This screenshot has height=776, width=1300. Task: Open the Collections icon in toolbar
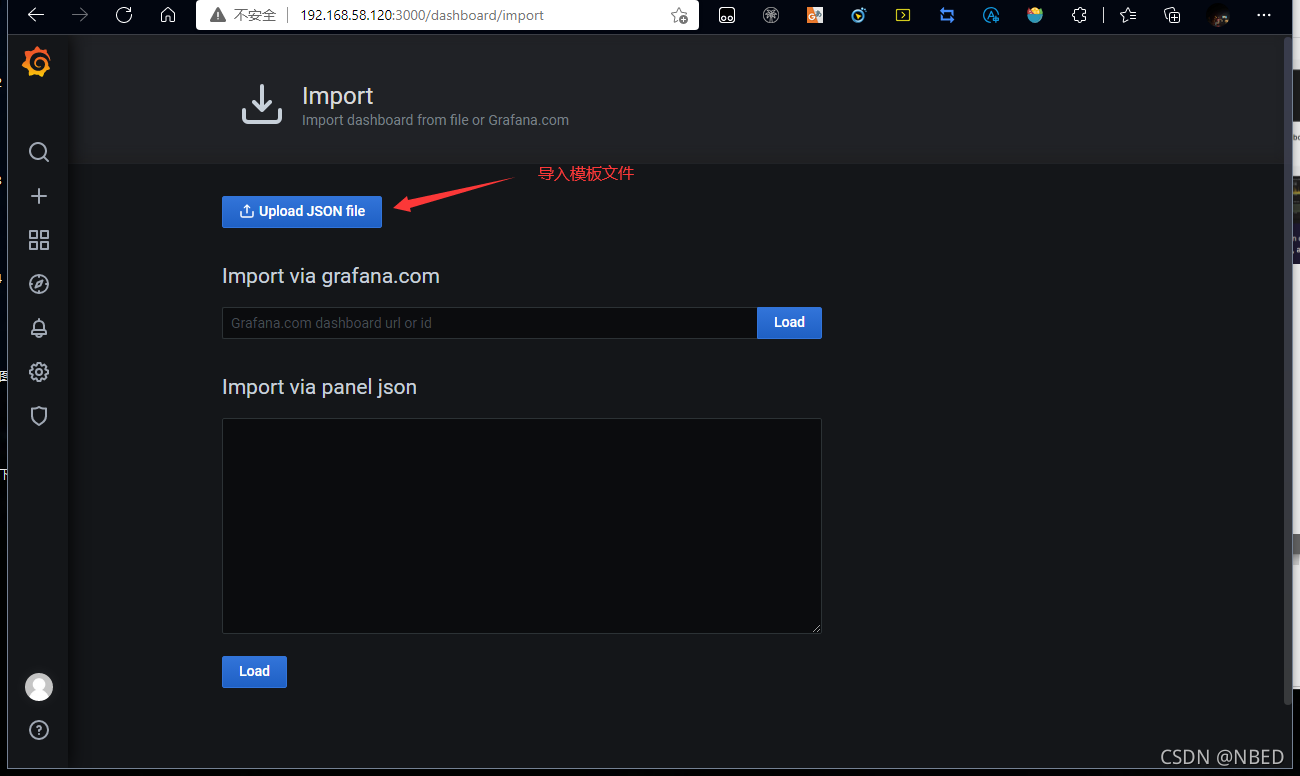click(x=1173, y=15)
